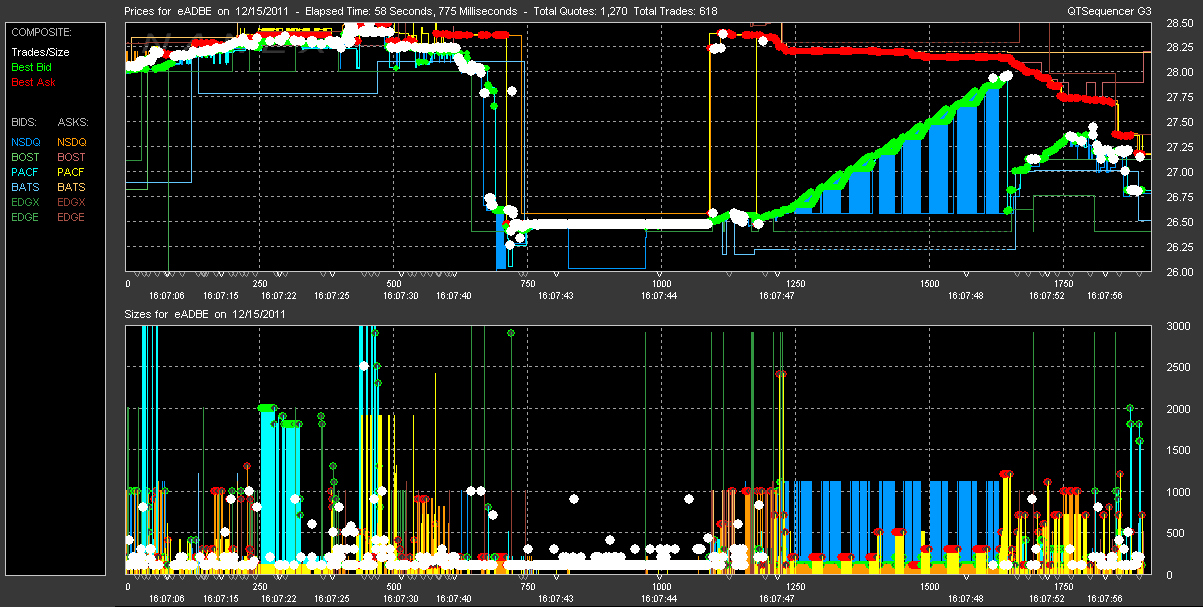The image size is (1203, 607).
Task: Select the 'Trades/Size' legend entry
Action: pos(41,52)
